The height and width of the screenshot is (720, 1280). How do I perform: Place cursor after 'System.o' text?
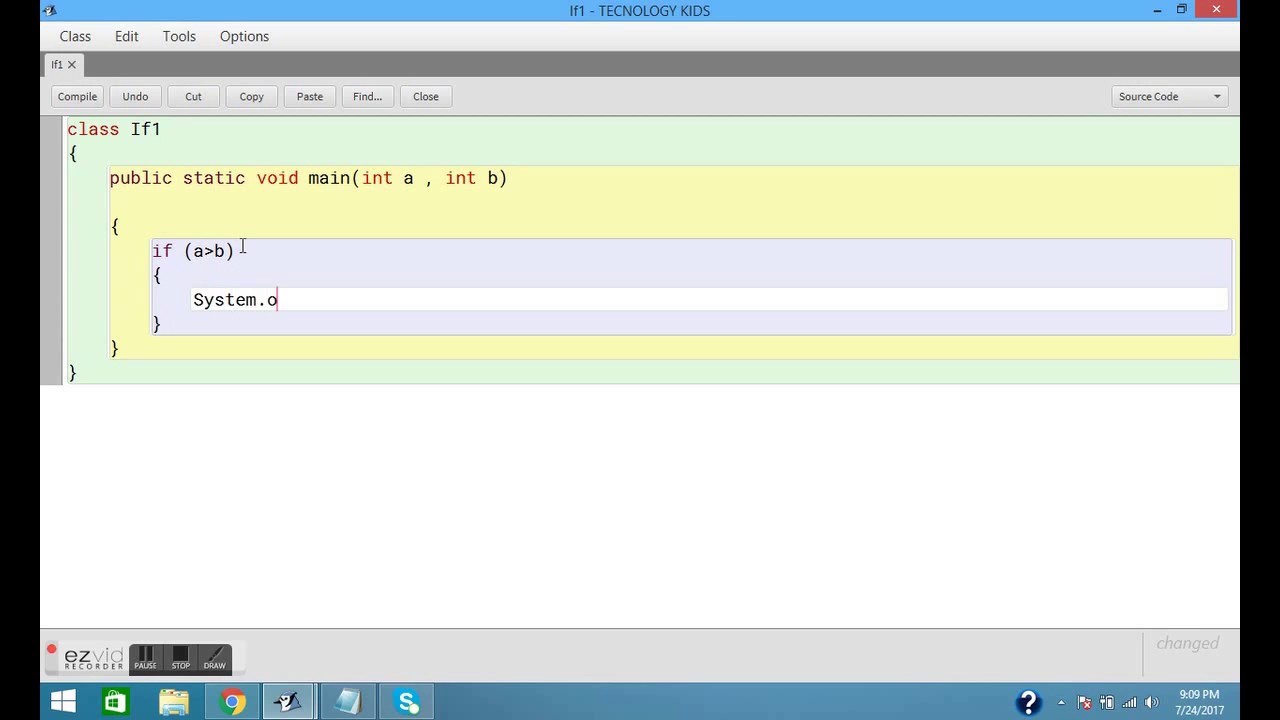tap(278, 300)
